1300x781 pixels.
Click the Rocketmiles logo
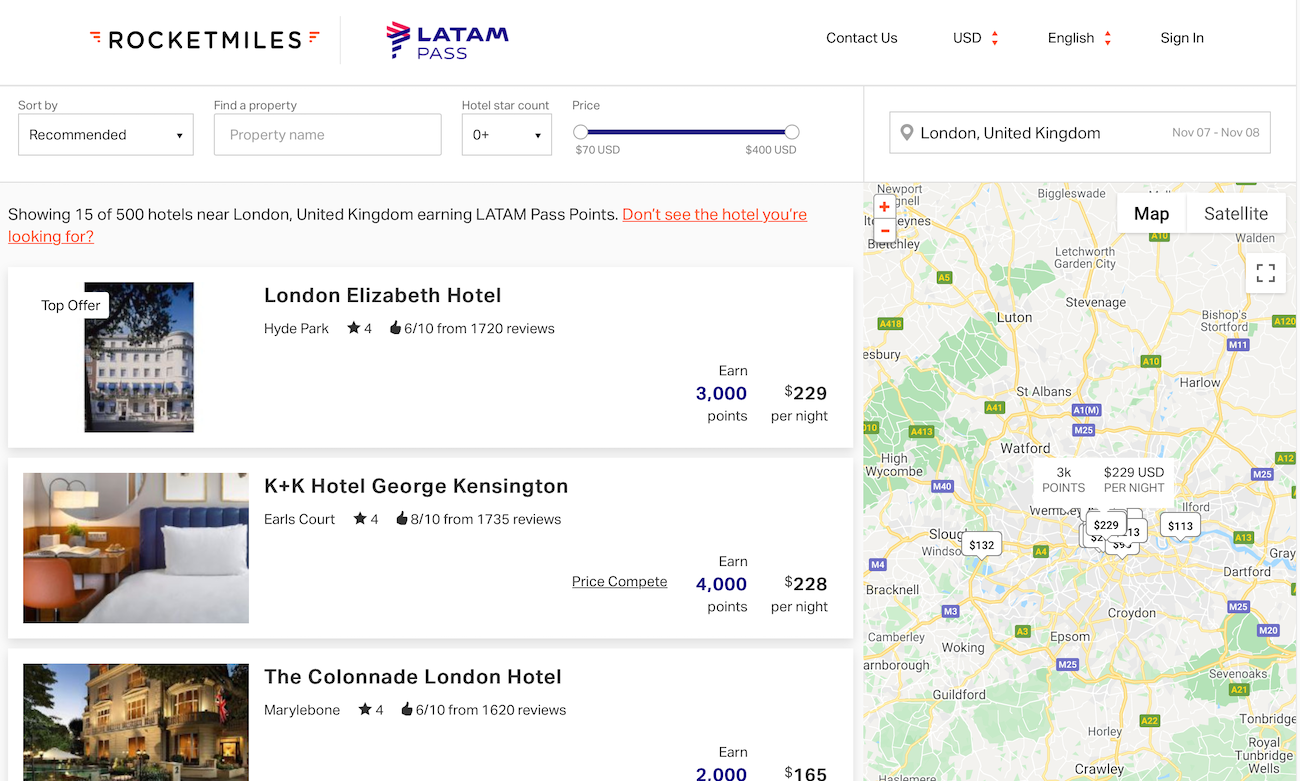(x=205, y=39)
